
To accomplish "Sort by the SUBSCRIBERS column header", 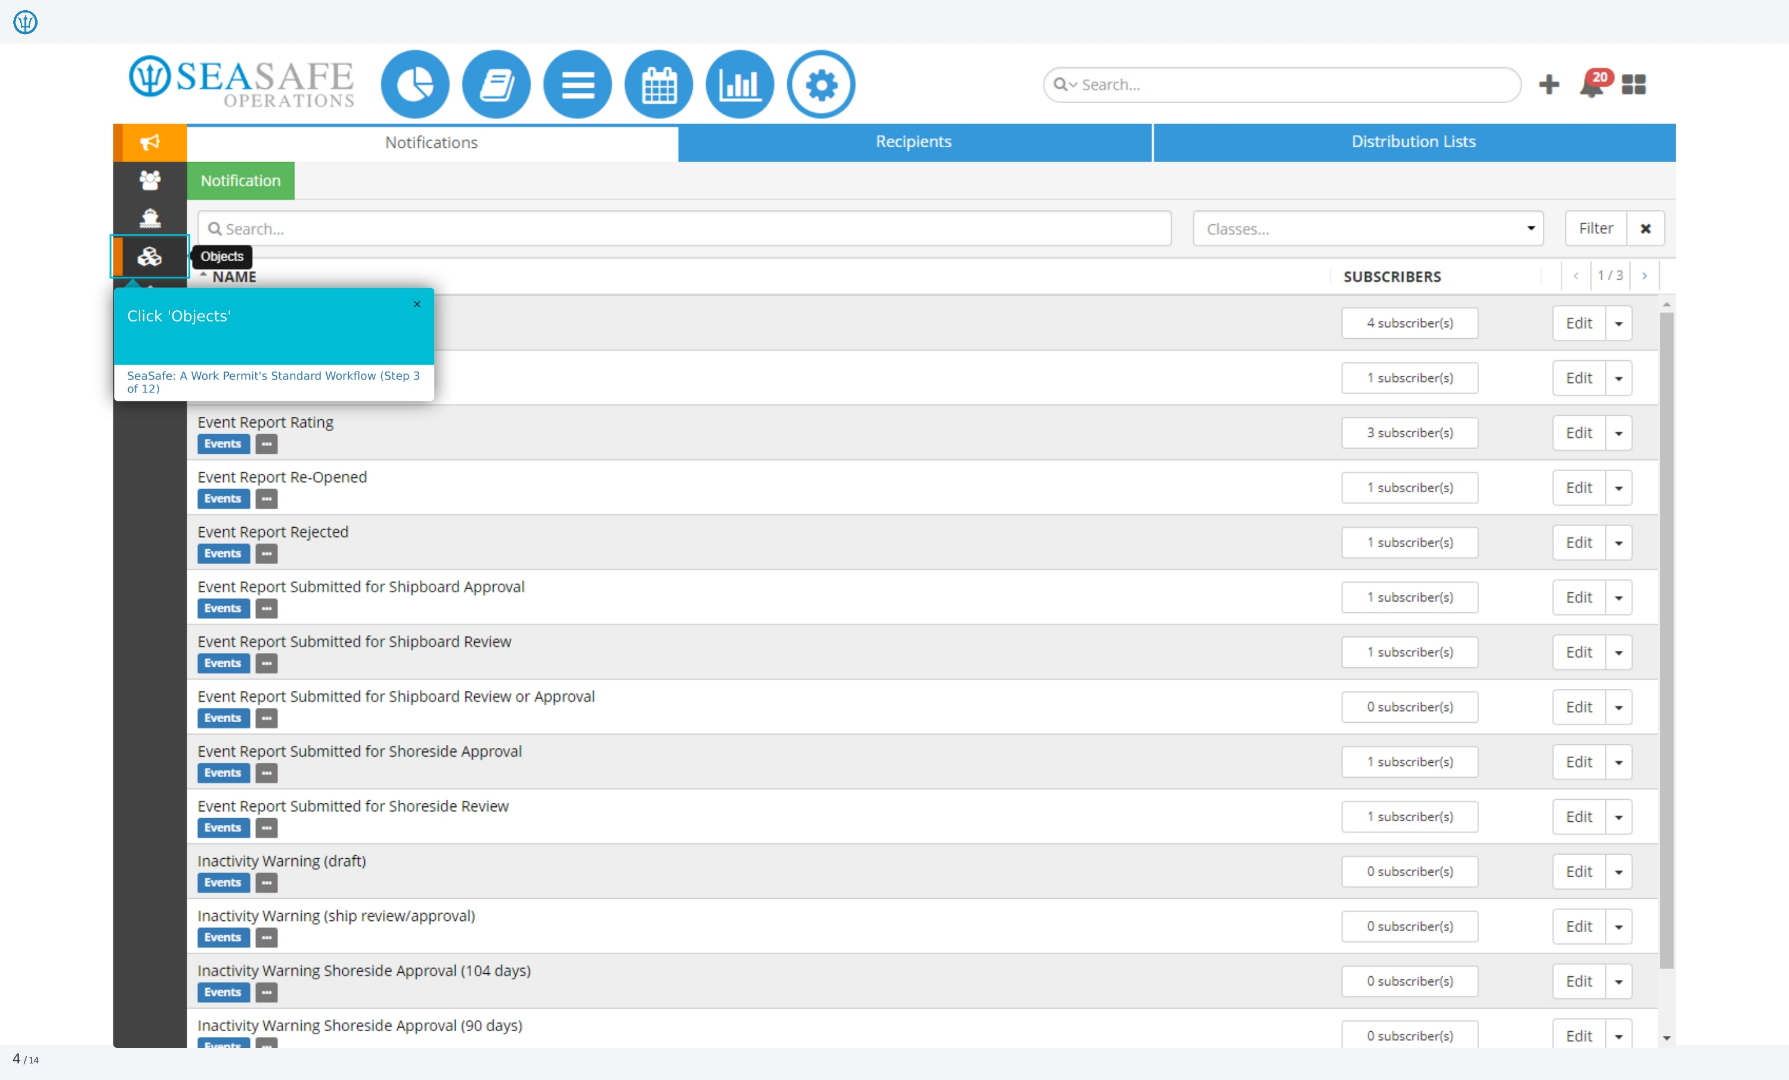I will (x=1392, y=277).
